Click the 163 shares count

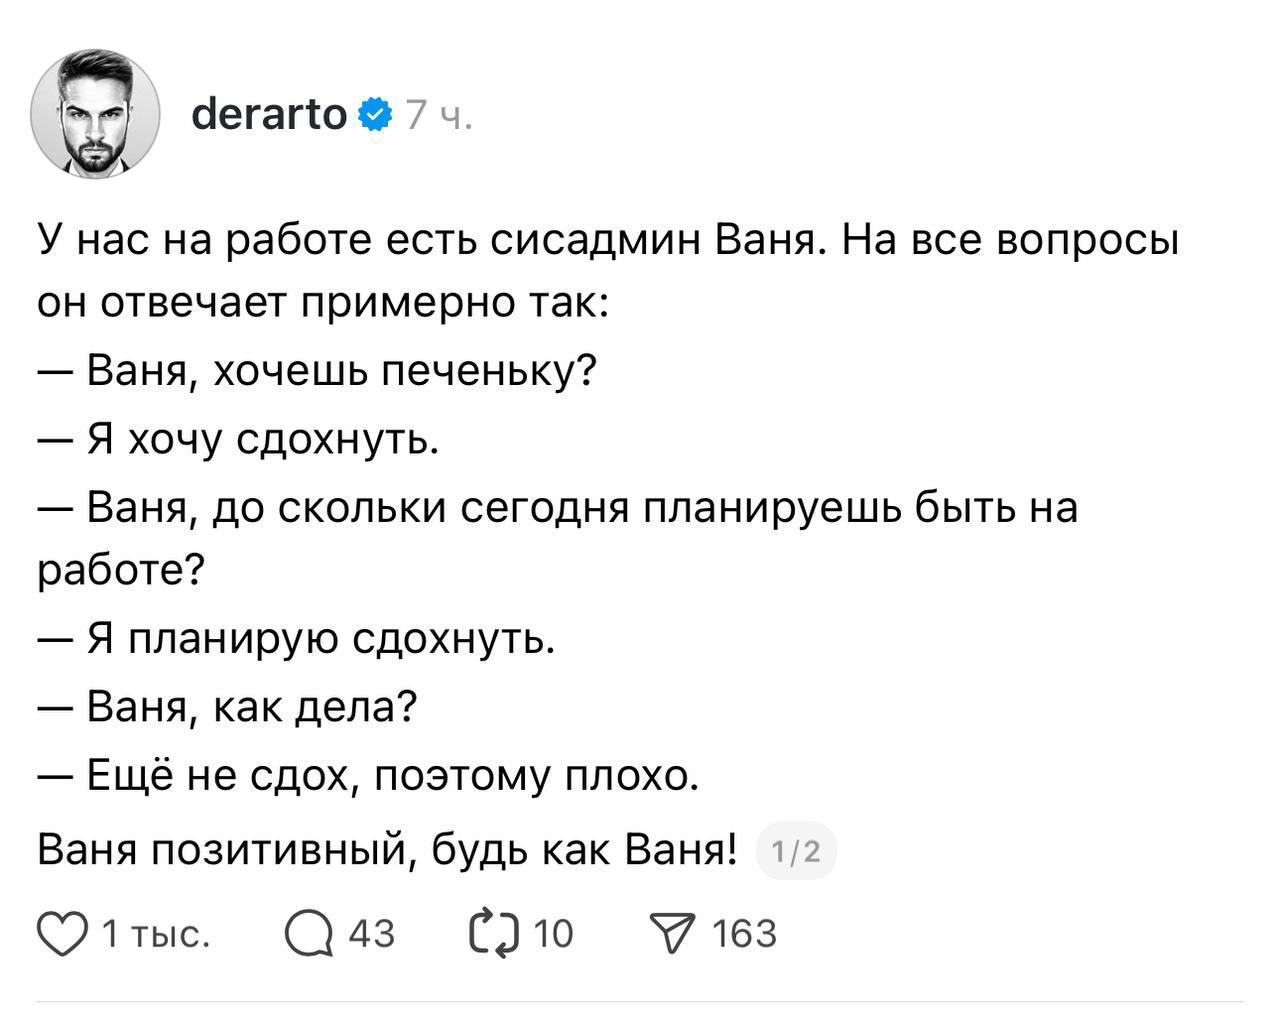744,934
